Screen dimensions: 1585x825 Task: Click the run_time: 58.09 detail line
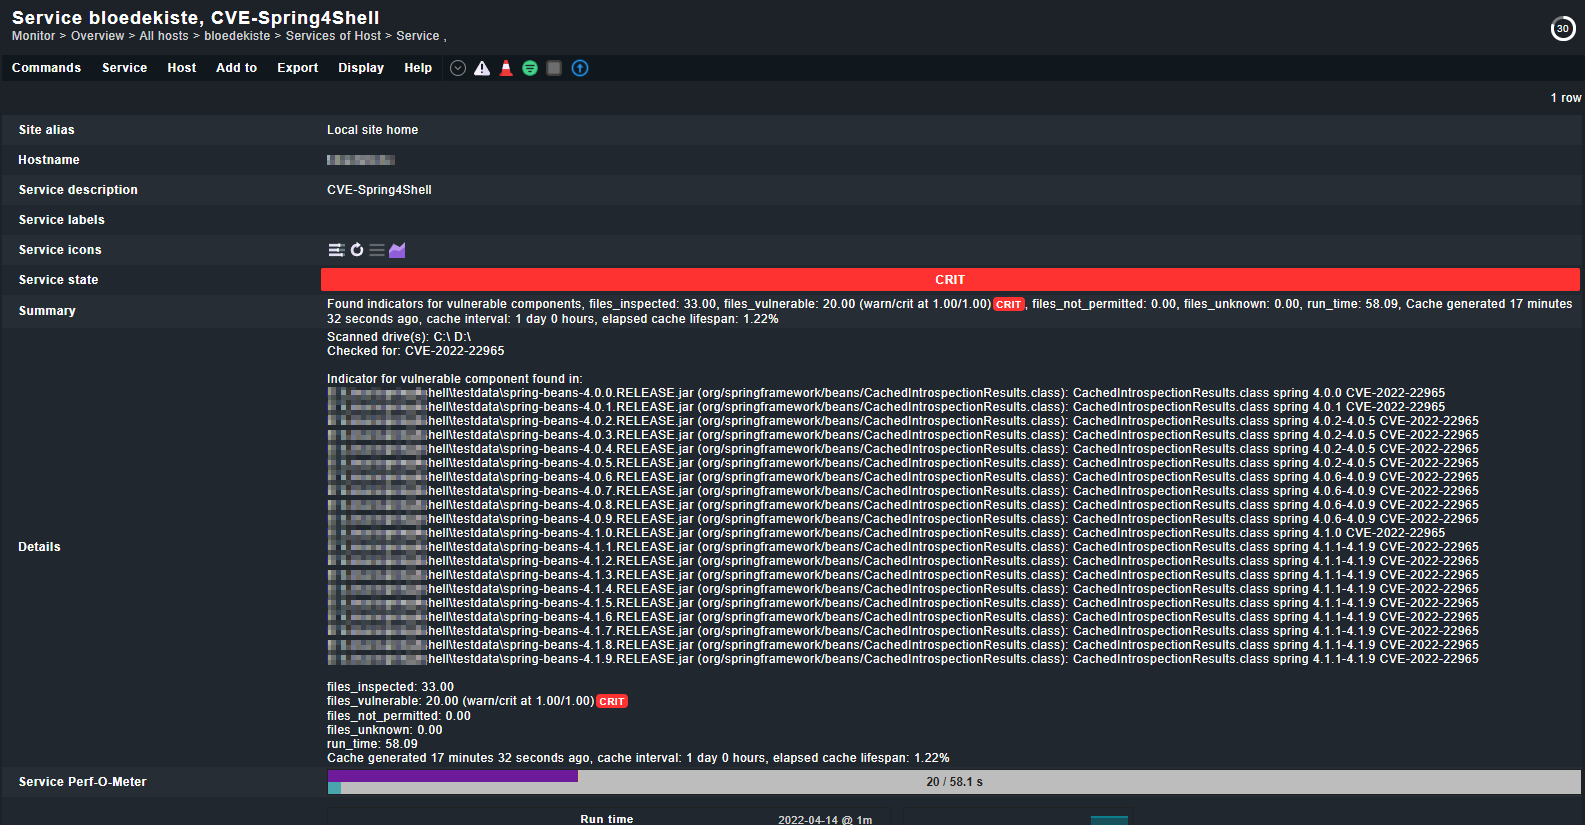(x=372, y=744)
